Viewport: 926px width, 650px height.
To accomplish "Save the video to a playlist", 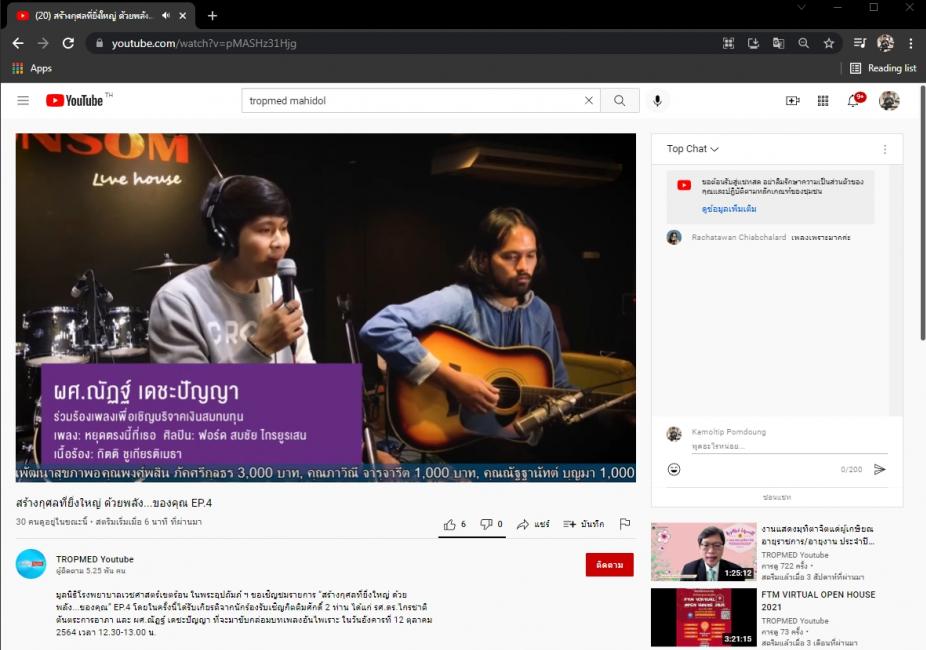I will click(x=583, y=524).
